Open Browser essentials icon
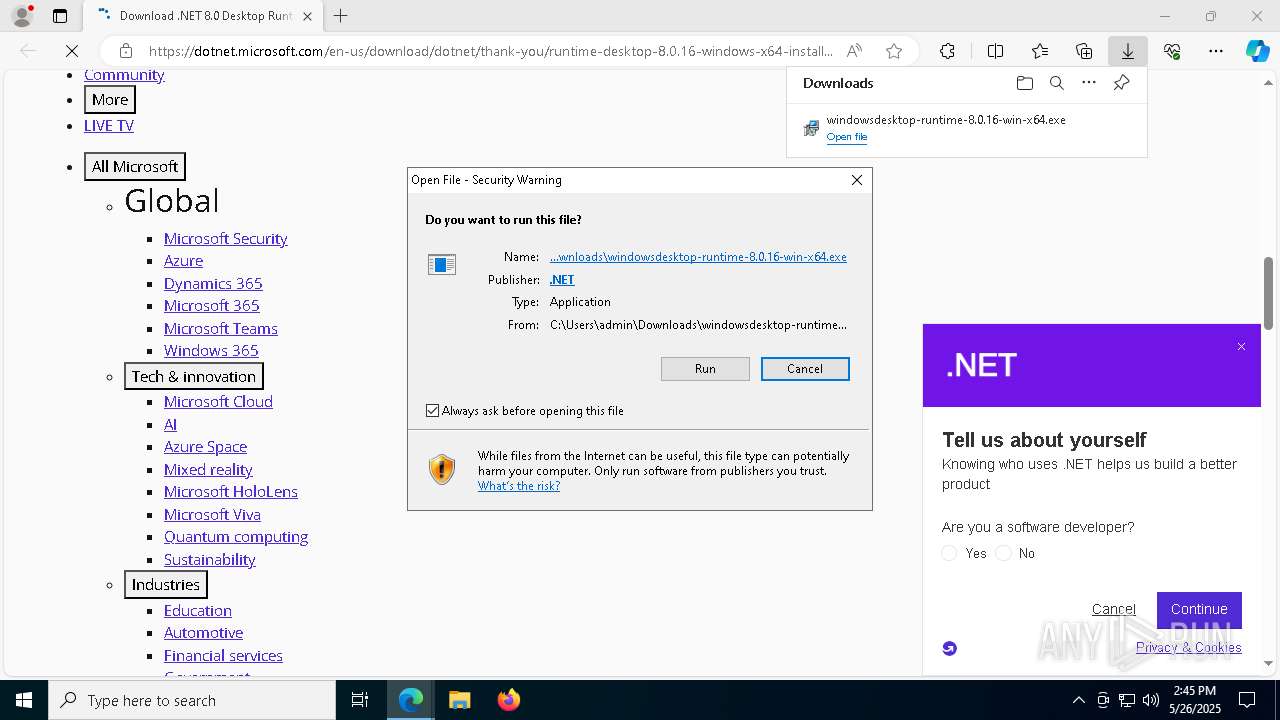The width and height of the screenshot is (1280, 720). click(x=1172, y=51)
